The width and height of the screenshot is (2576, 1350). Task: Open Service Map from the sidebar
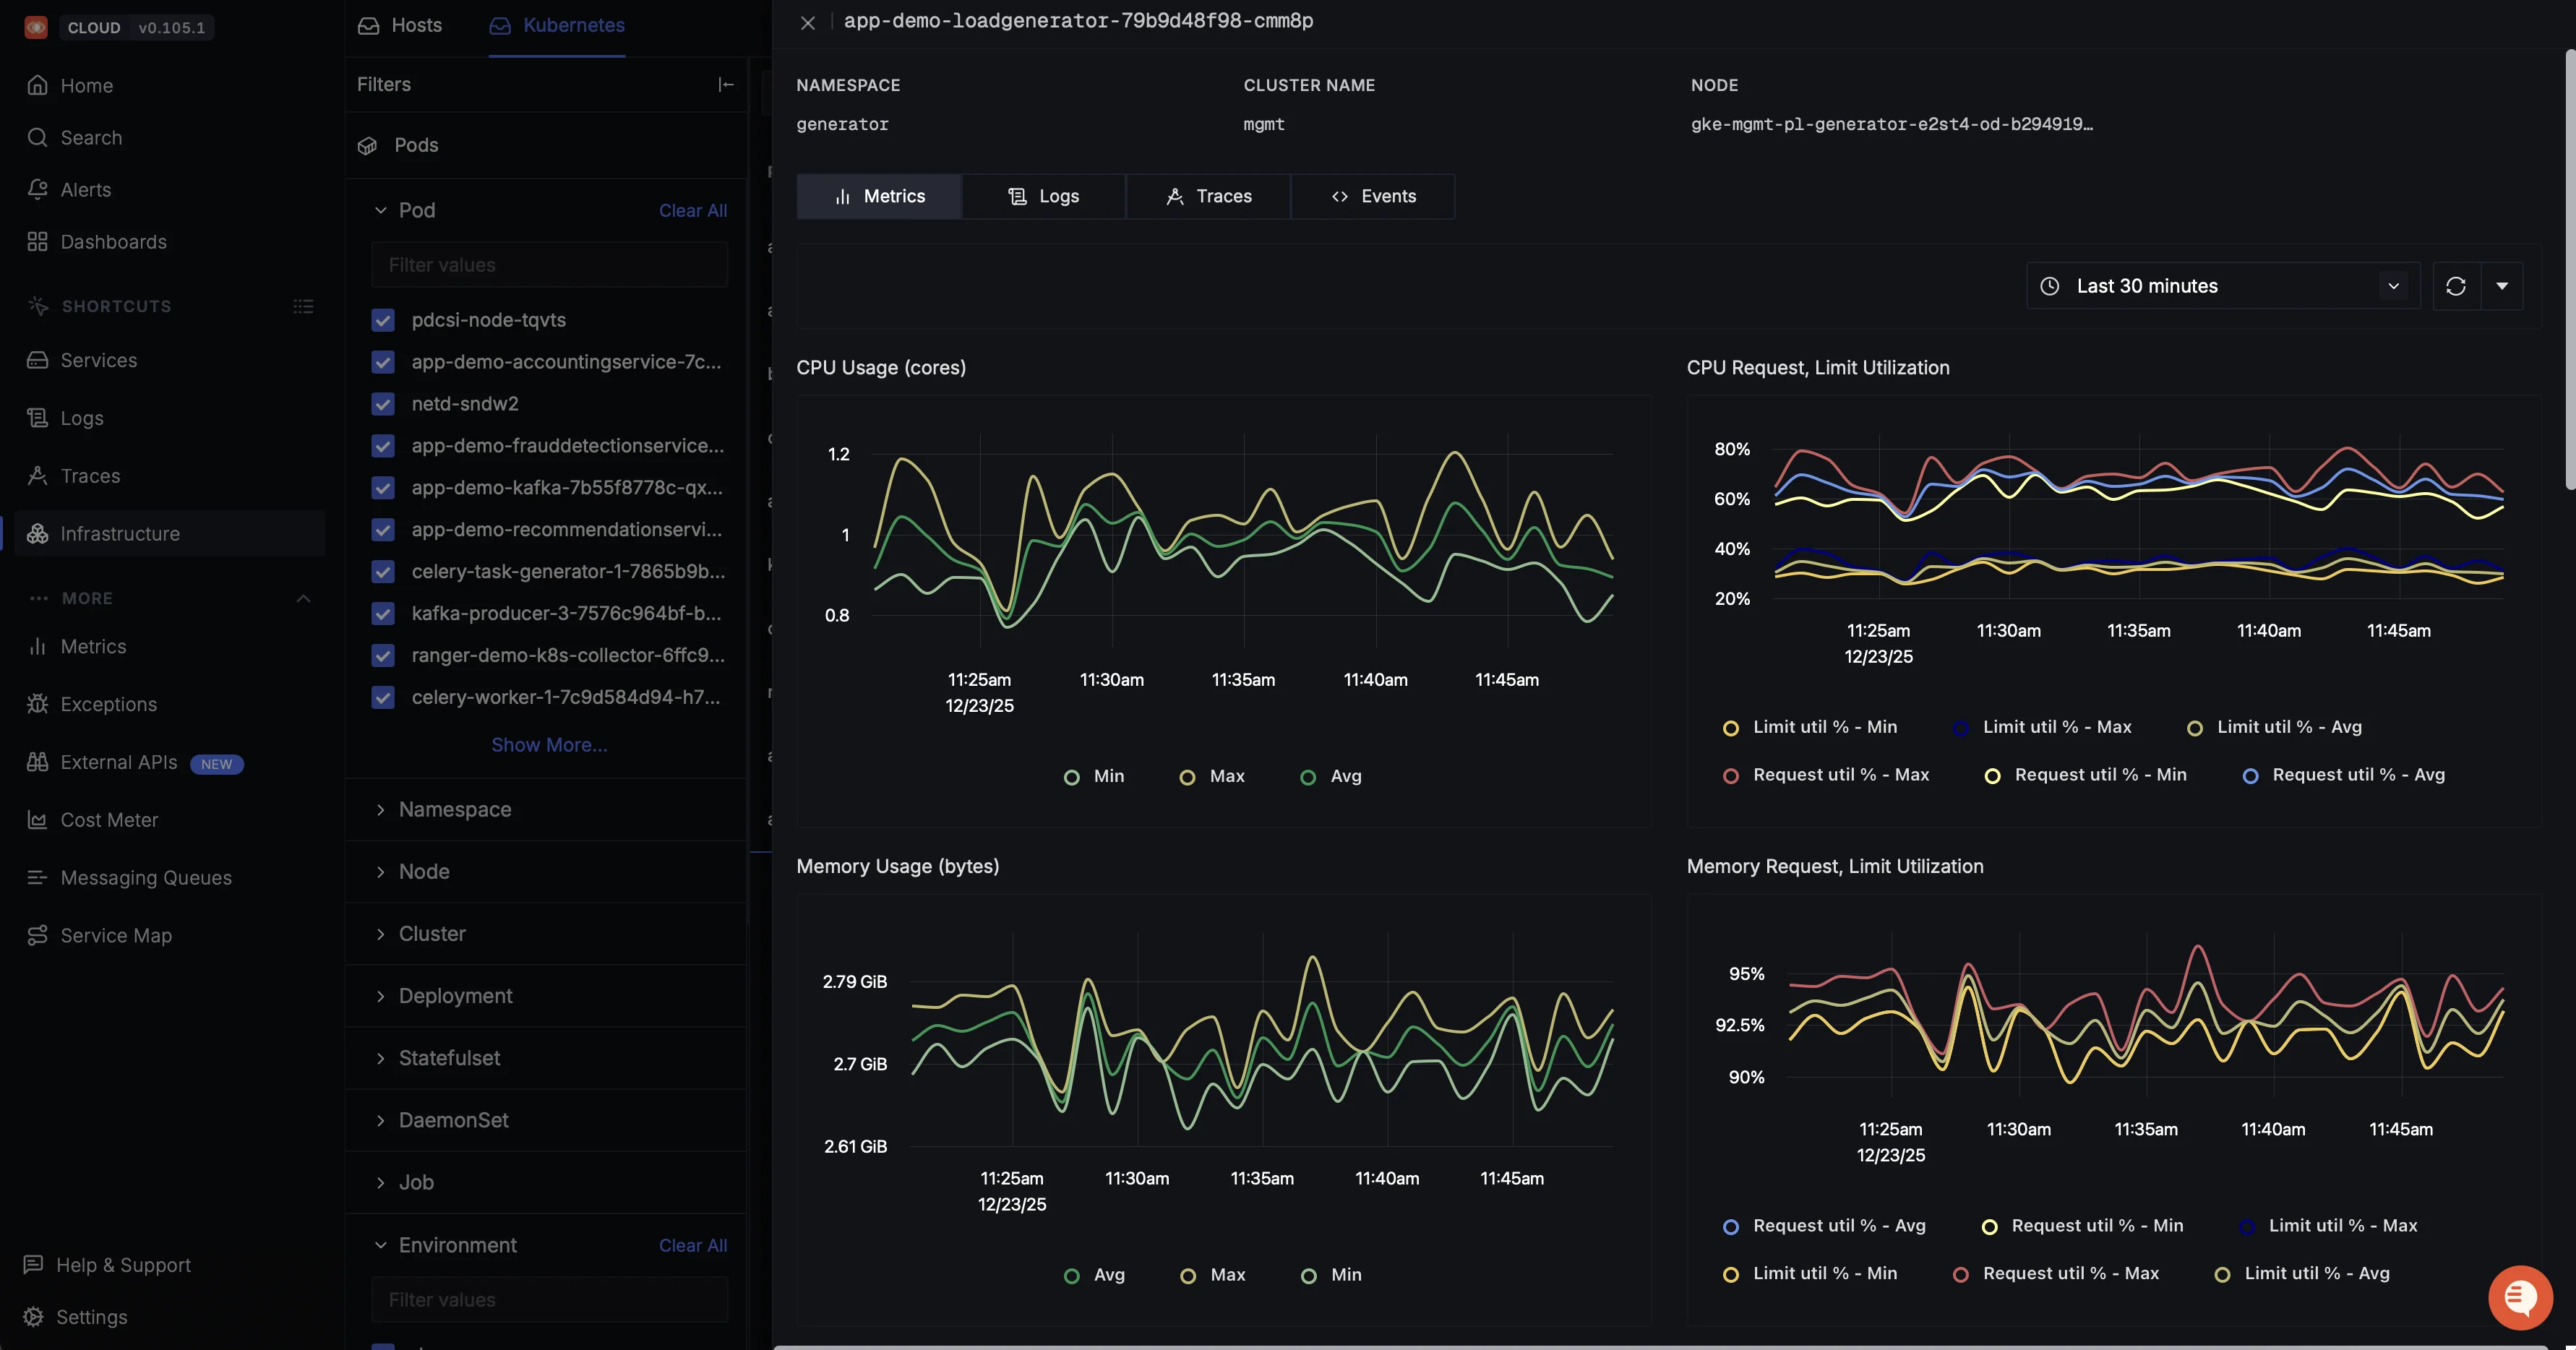(x=116, y=936)
